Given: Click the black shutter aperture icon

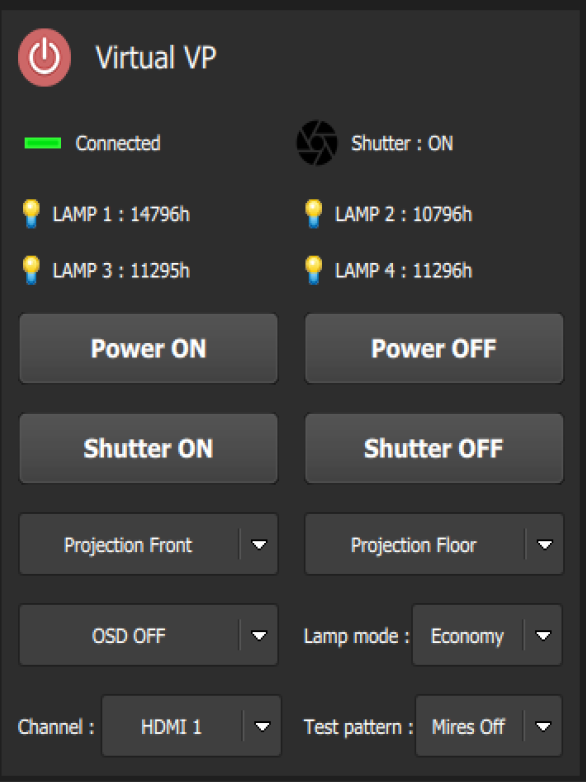Looking at the screenshot, I should click(x=317, y=143).
